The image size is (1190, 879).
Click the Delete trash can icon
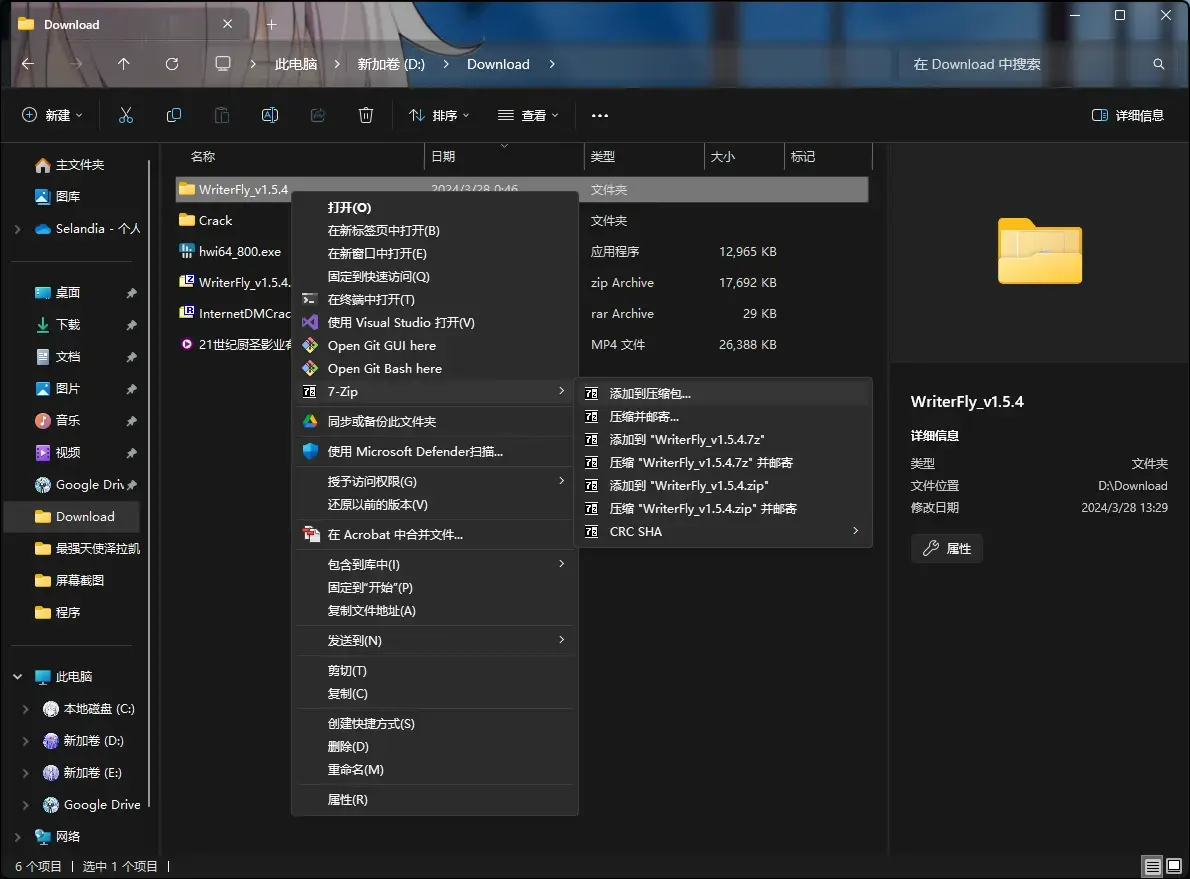tap(366, 115)
